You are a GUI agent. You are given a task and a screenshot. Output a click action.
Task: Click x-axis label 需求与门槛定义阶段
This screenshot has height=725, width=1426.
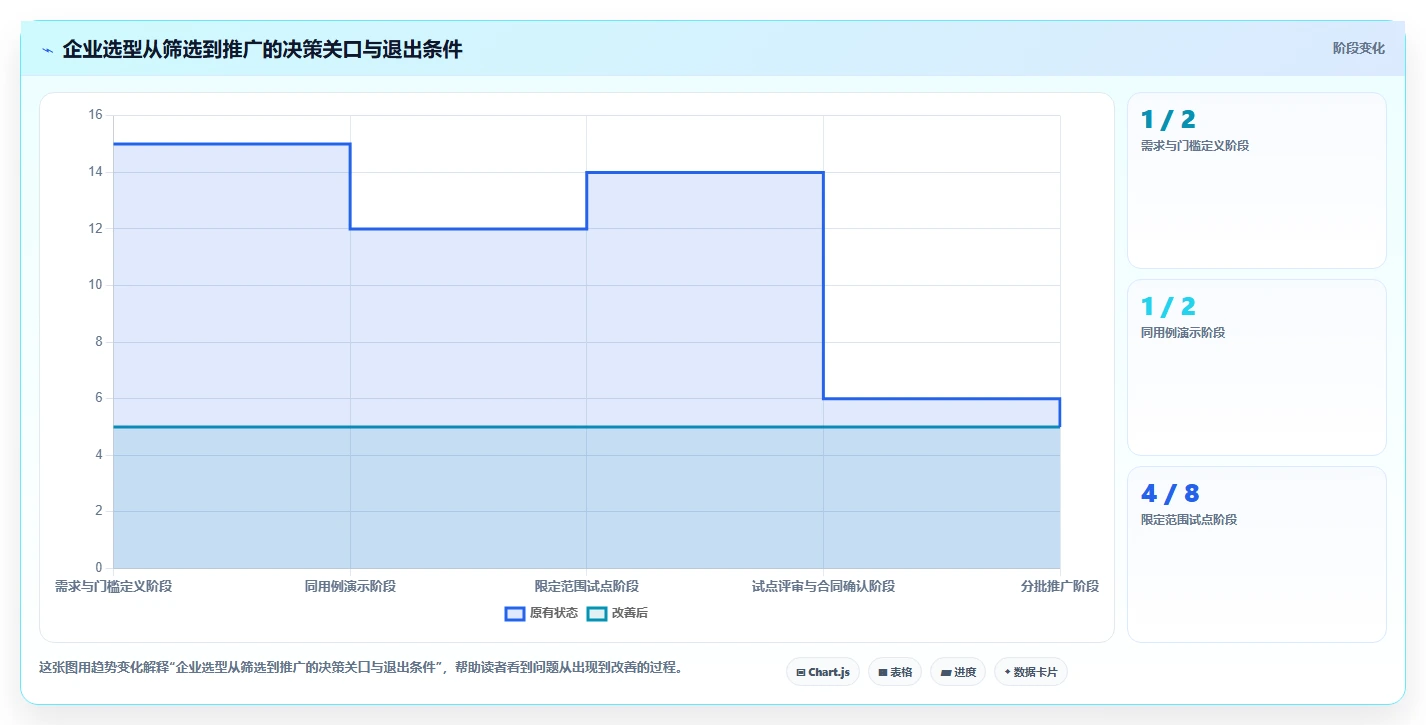coord(113,586)
